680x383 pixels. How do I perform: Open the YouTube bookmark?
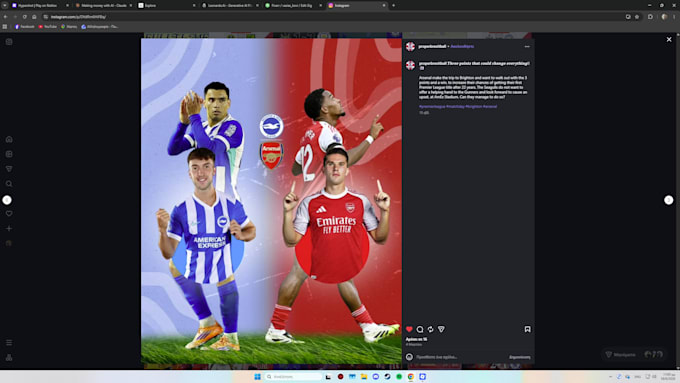[48, 26]
